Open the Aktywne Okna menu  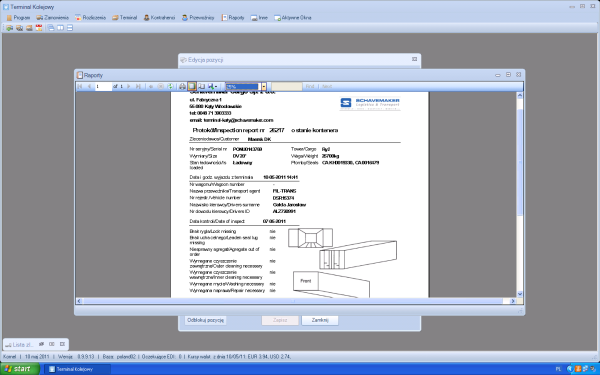(x=293, y=18)
